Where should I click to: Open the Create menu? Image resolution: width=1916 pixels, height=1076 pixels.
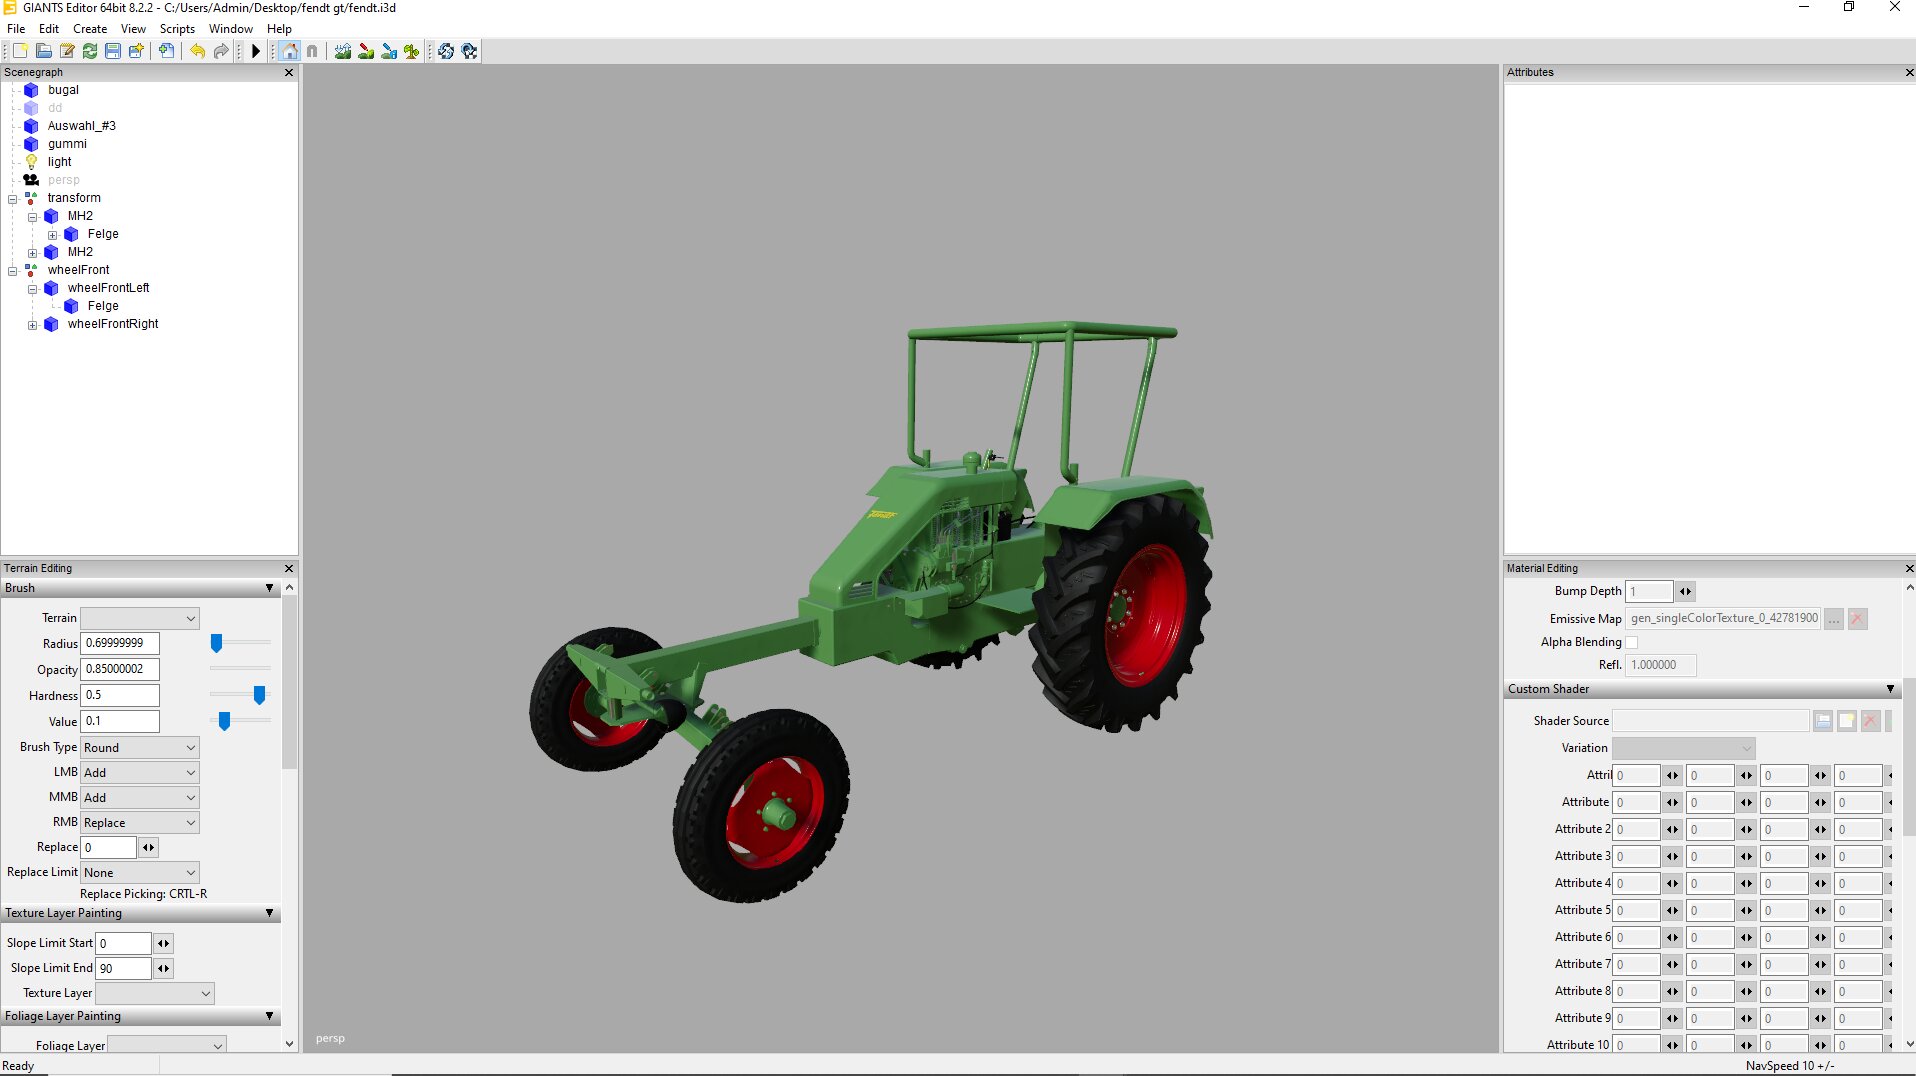click(x=90, y=29)
